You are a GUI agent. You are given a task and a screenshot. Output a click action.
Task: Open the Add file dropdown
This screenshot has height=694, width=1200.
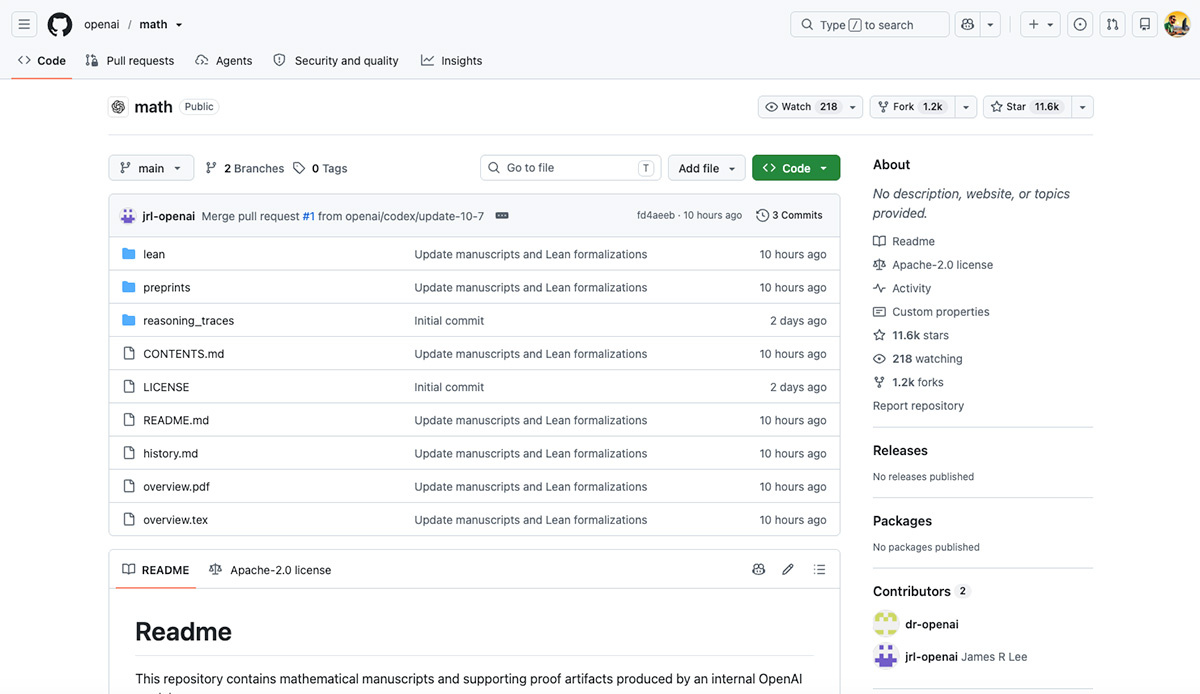tap(707, 168)
